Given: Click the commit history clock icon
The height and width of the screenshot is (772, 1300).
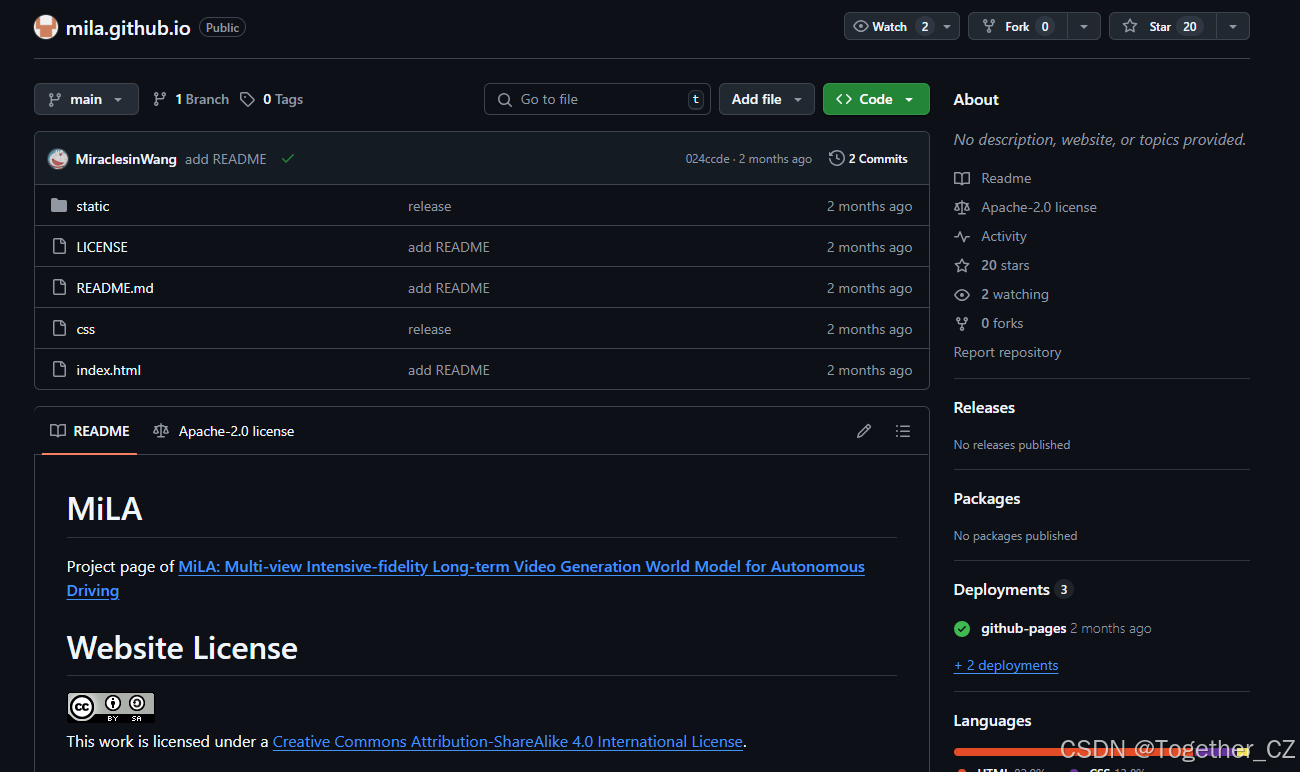Looking at the screenshot, I should pos(836,158).
